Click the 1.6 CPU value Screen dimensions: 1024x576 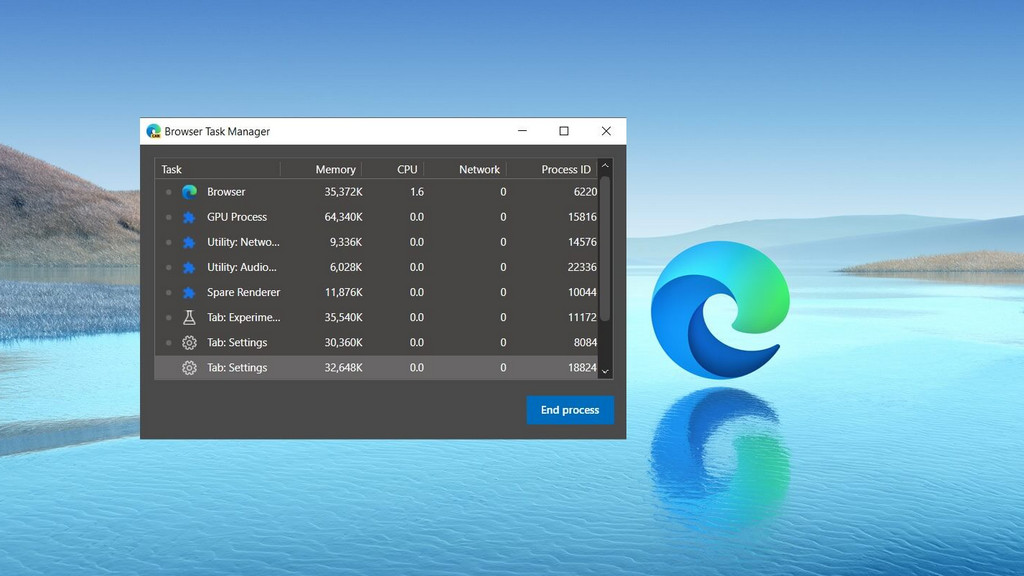pos(417,192)
